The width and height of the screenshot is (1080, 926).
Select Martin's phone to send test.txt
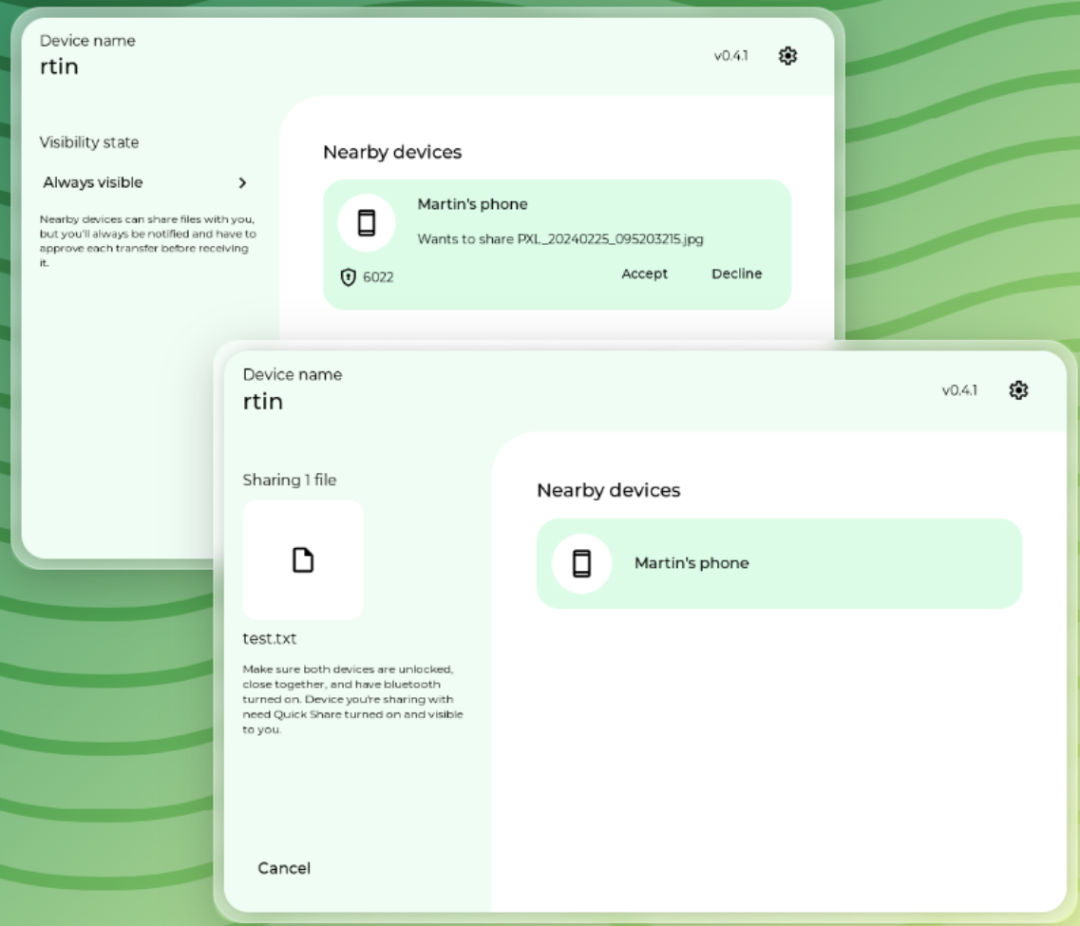click(779, 564)
